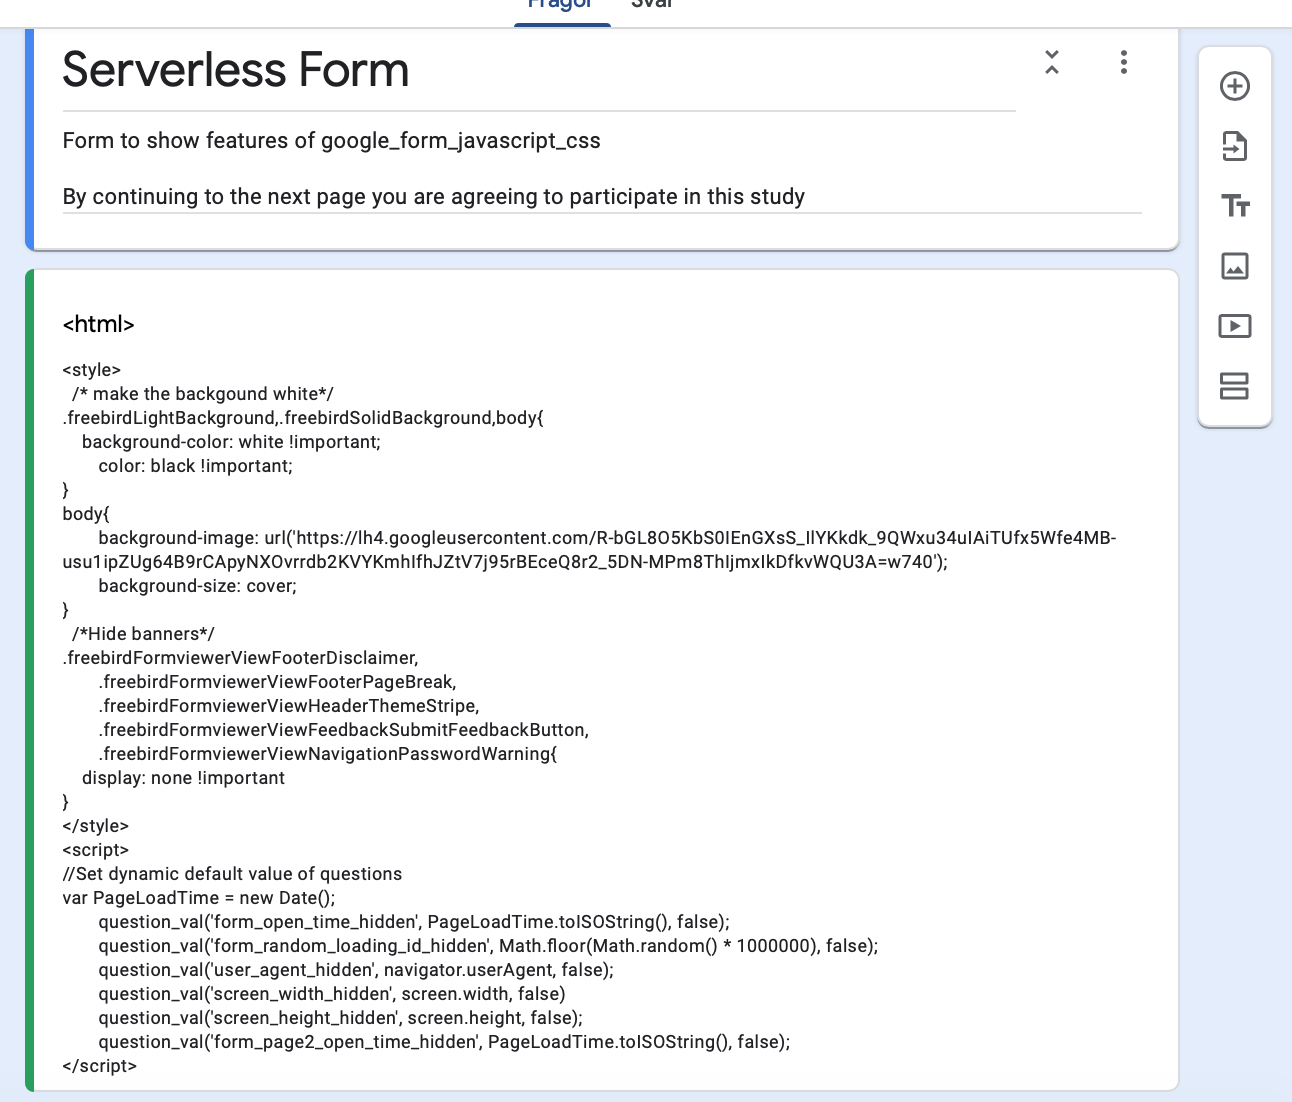
Task: Add a video from the sidebar
Action: tap(1235, 326)
